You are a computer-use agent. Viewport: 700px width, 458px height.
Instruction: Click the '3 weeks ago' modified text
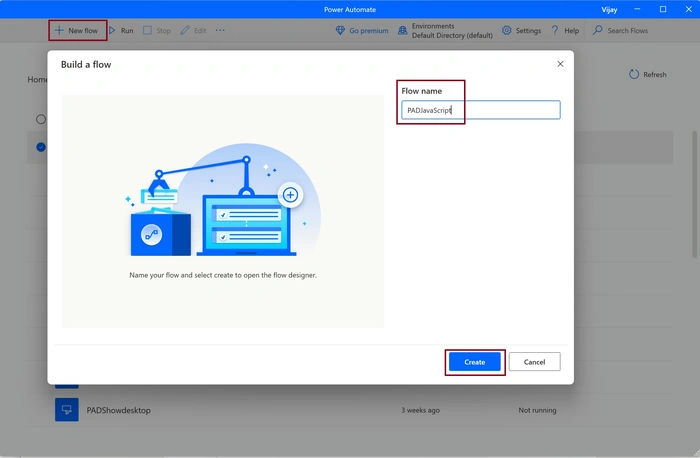[420, 410]
